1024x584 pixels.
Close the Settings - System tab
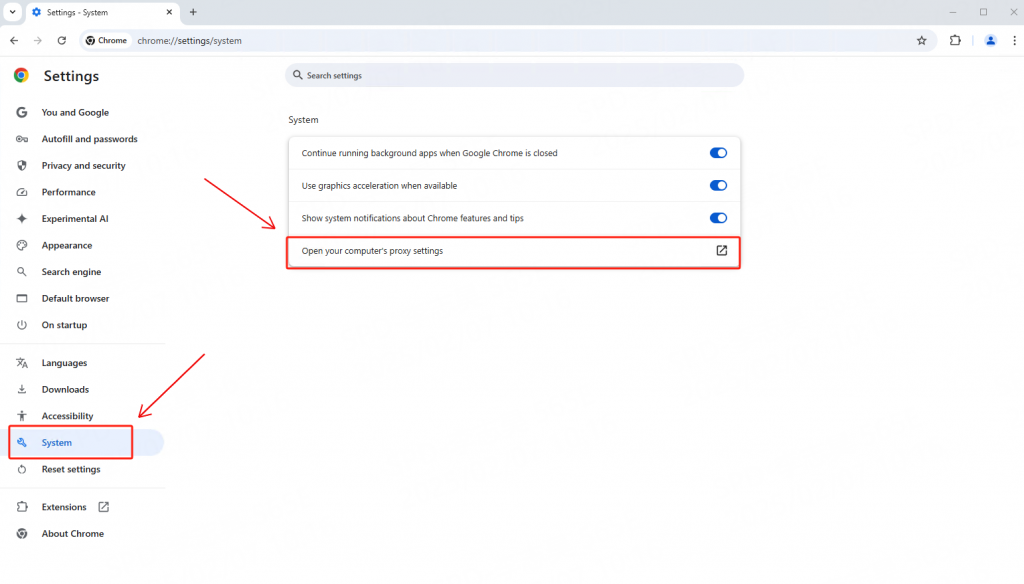tap(169, 12)
